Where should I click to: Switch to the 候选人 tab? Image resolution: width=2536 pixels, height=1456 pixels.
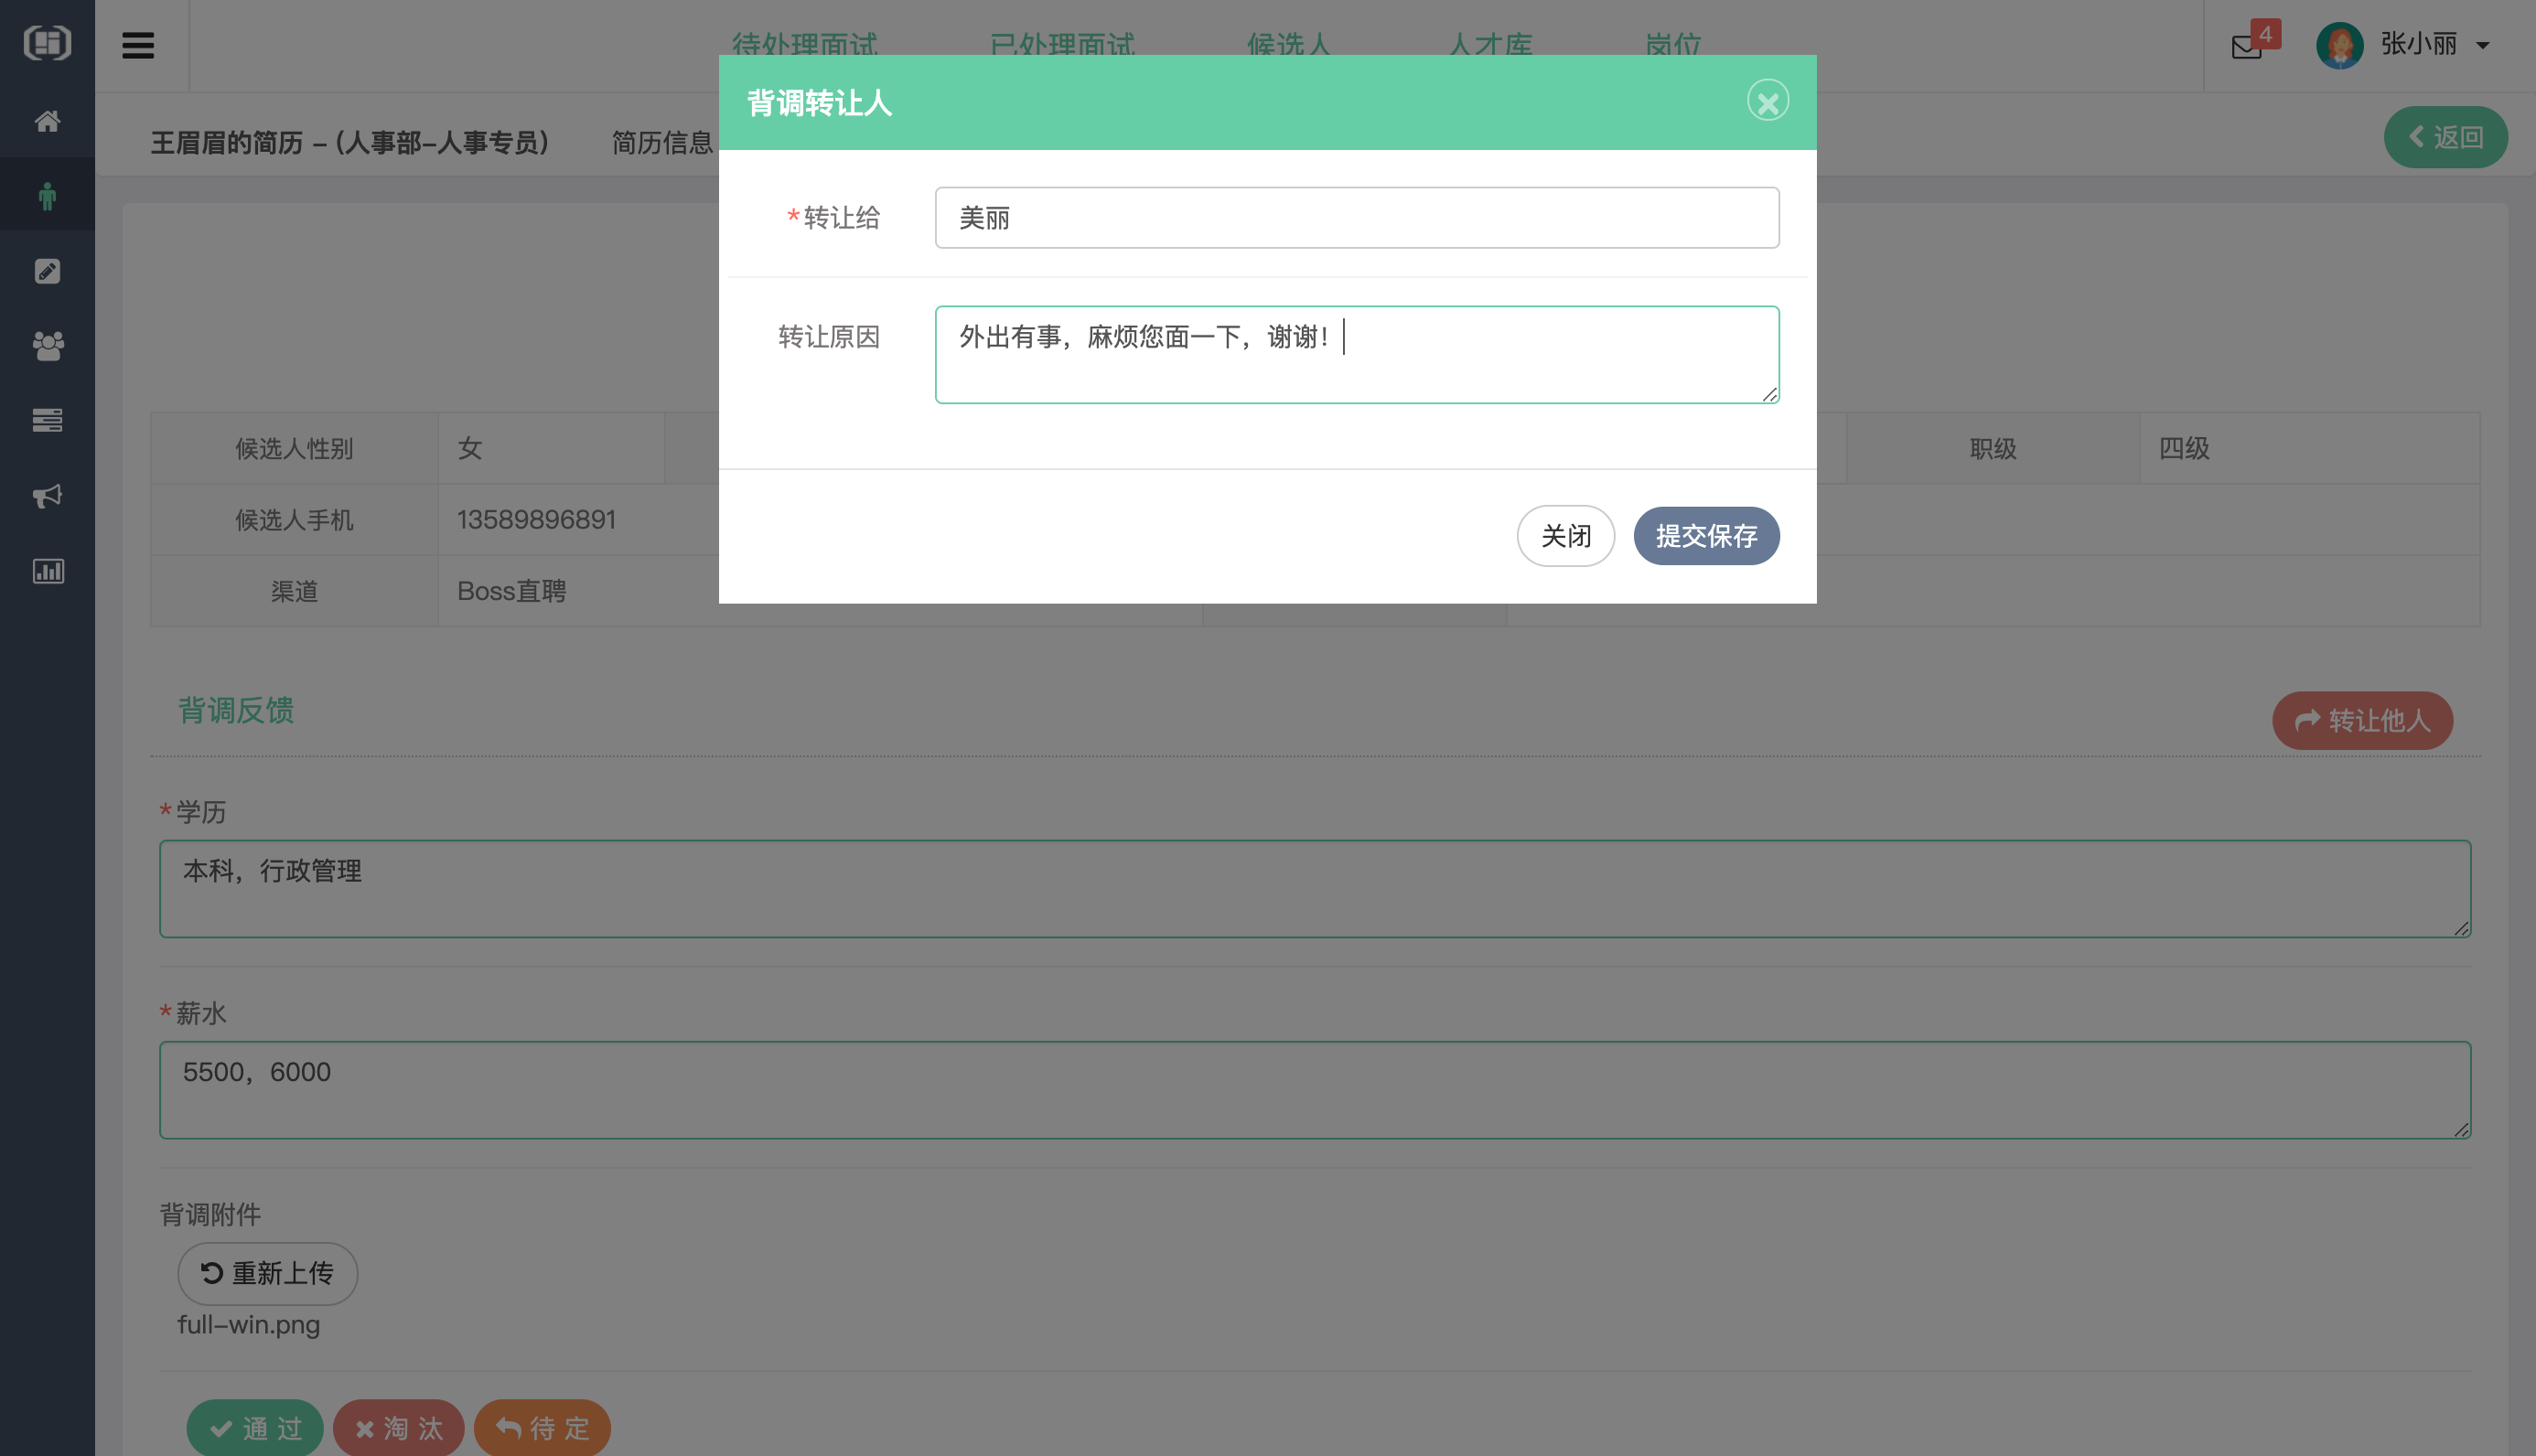pos(1290,45)
